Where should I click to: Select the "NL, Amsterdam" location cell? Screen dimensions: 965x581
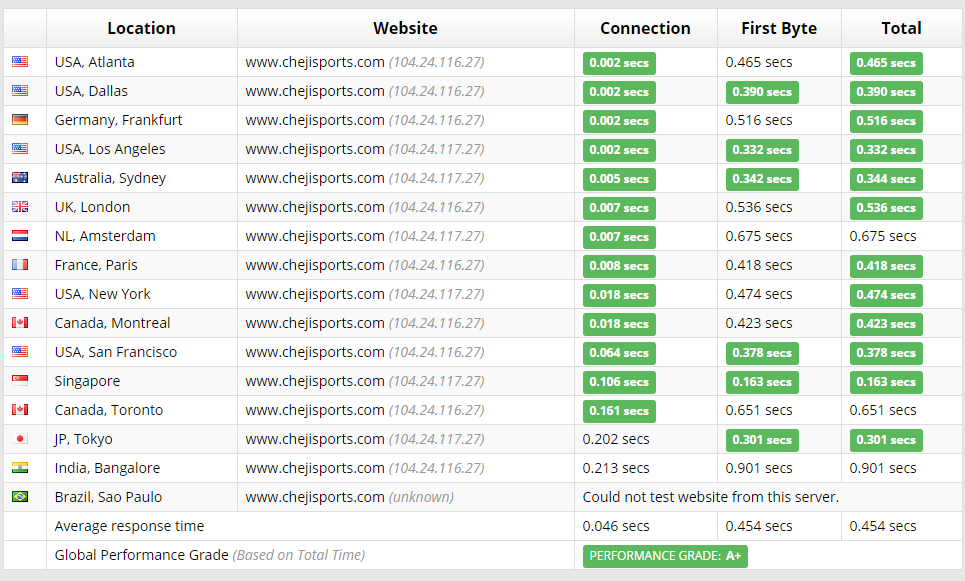pyautogui.click(x=142, y=236)
